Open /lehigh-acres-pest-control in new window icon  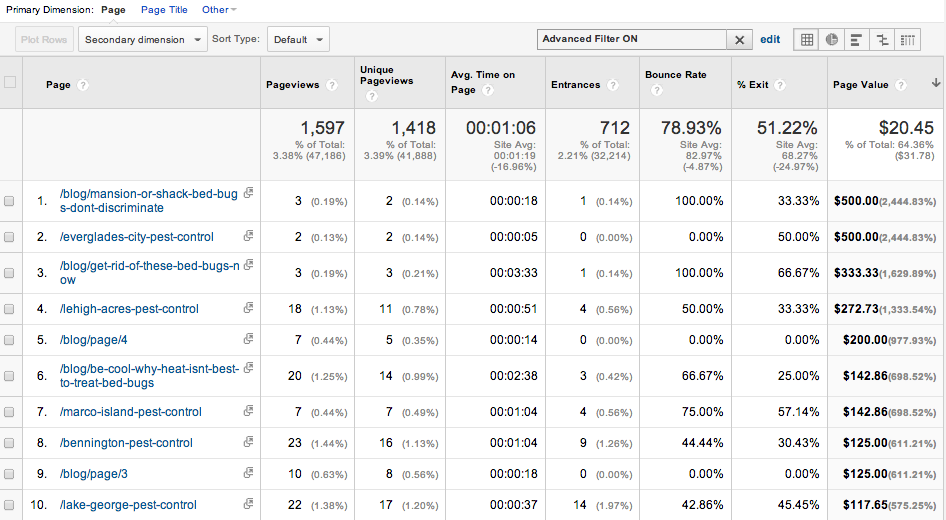(x=248, y=309)
